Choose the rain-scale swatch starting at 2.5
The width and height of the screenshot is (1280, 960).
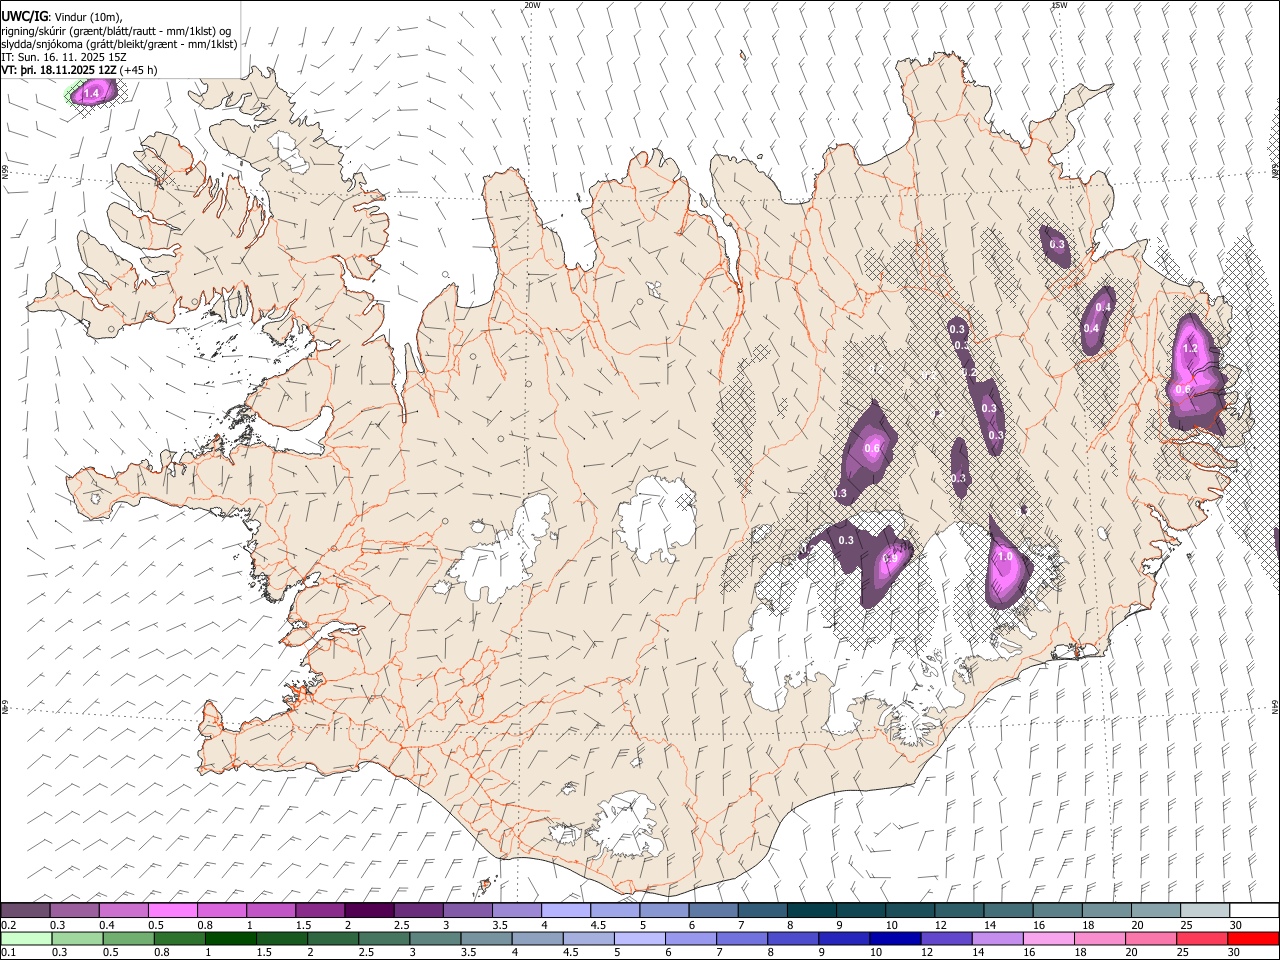pos(384,938)
